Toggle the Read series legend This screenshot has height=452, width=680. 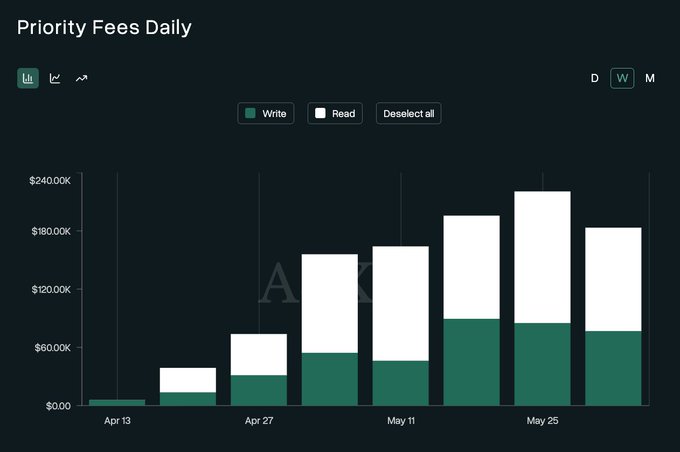pyautogui.click(x=335, y=114)
